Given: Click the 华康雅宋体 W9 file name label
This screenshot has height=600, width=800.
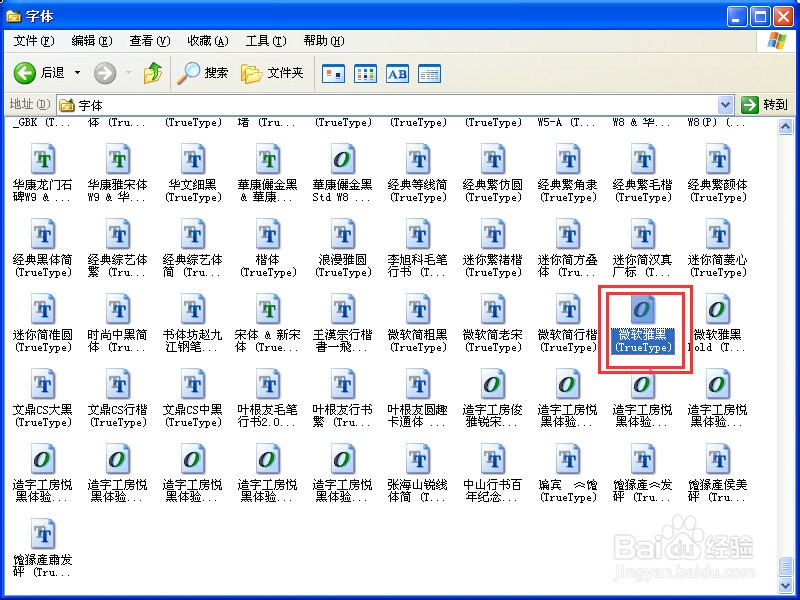Looking at the screenshot, I should click(118, 191).
